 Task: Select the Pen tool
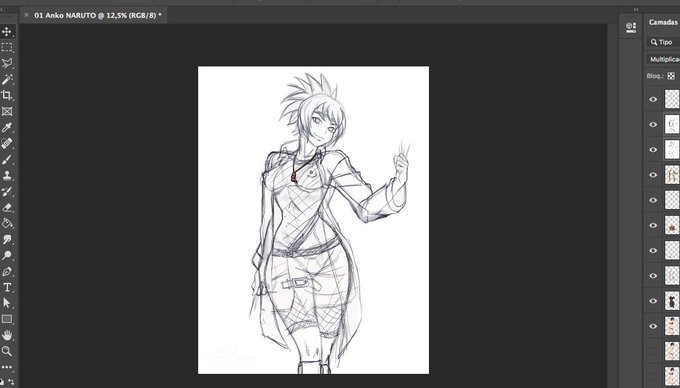[x=7, y=271]
